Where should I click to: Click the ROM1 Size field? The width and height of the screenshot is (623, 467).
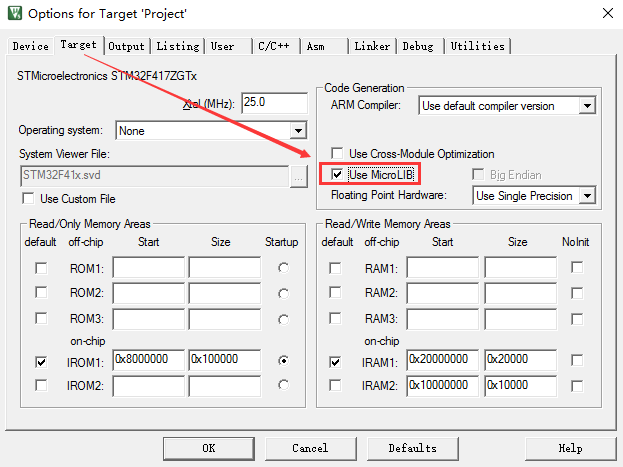coord(225,267)
